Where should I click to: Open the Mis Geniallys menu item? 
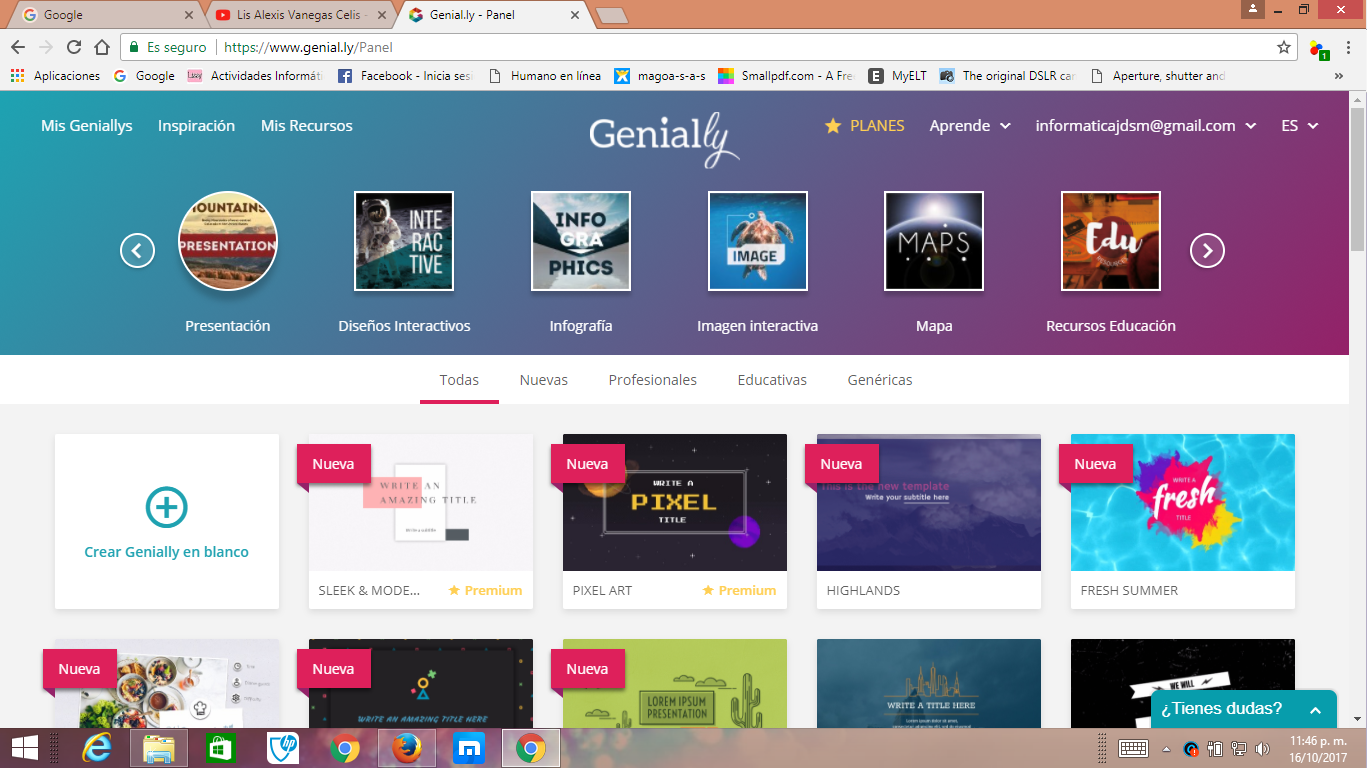86,126
